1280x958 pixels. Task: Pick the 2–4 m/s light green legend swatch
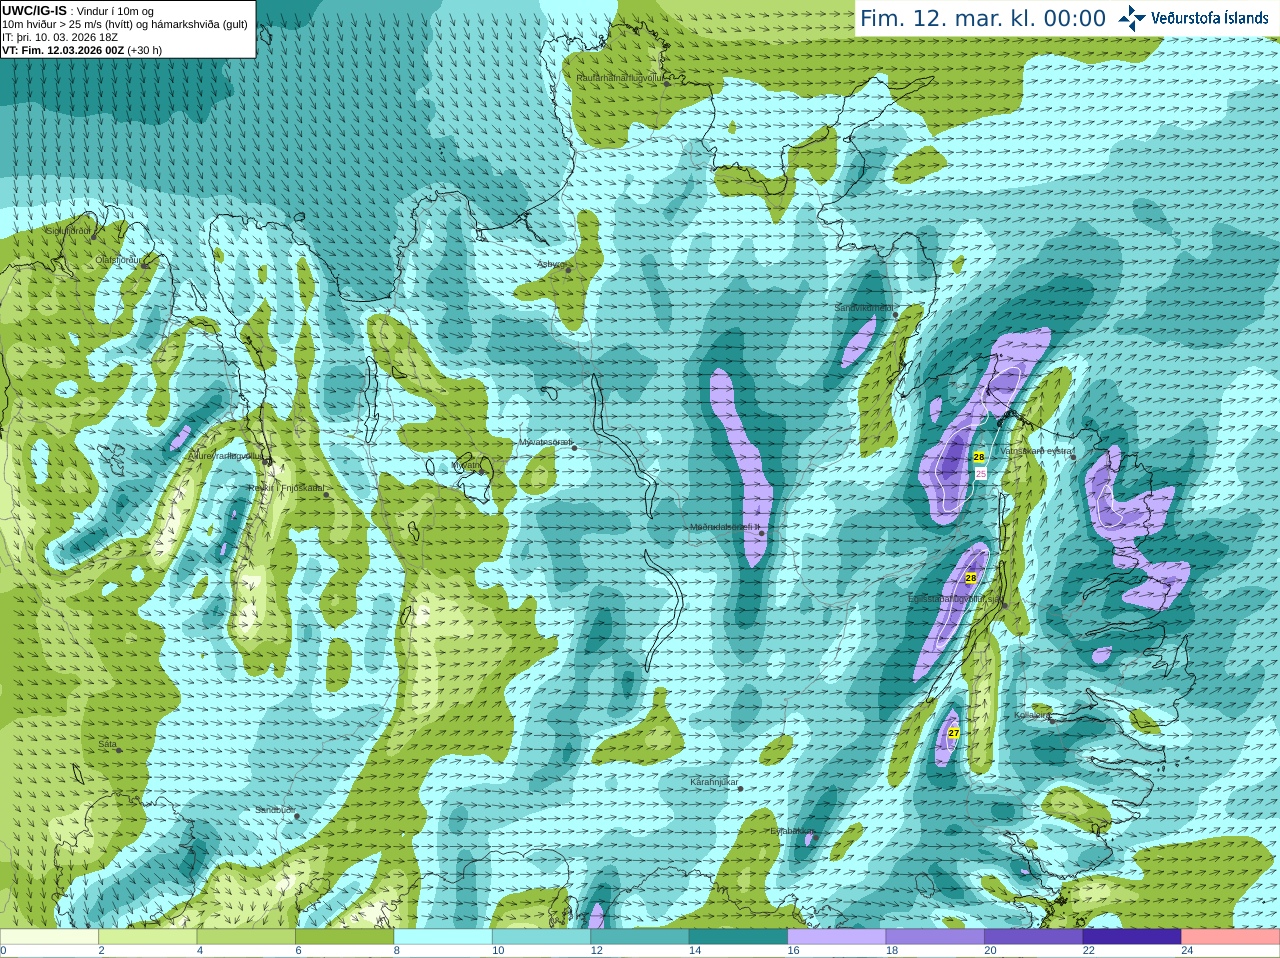[148, 937]
